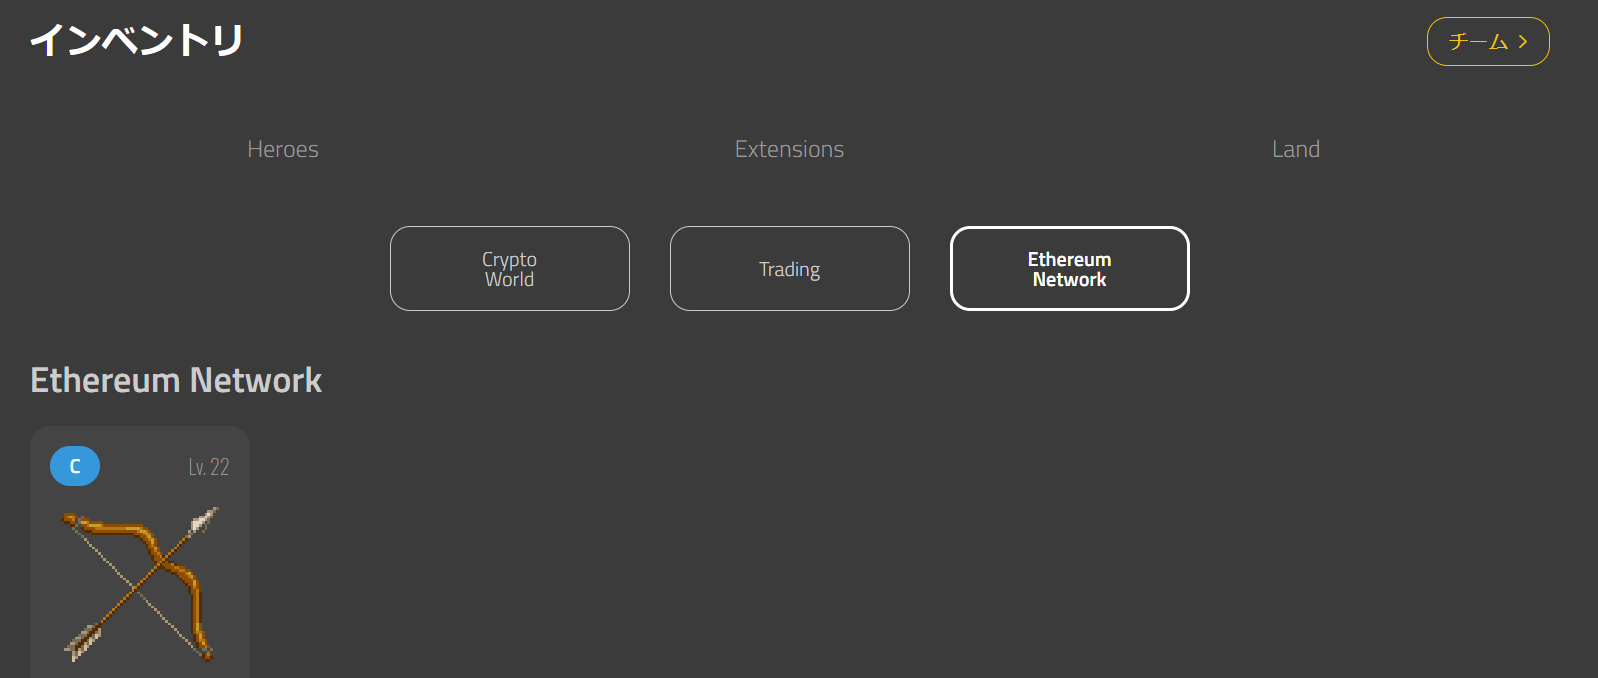Click the wooden bow's upper grip end
This screenshot has width=1598, height=678.
tap(72, 520)
